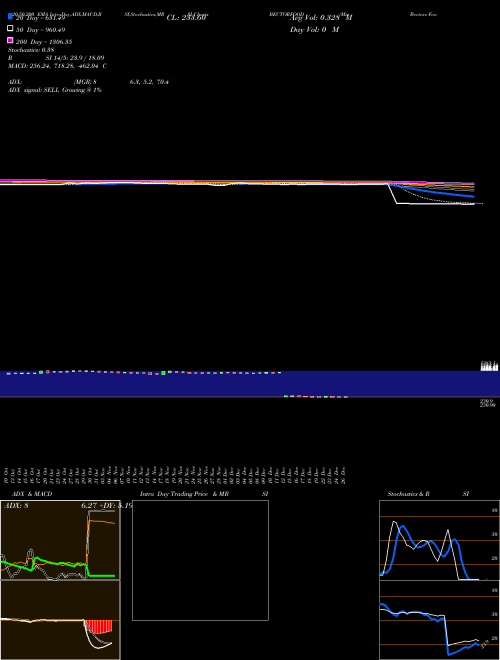Click the '230.90' price axis label

coord(489,405)
